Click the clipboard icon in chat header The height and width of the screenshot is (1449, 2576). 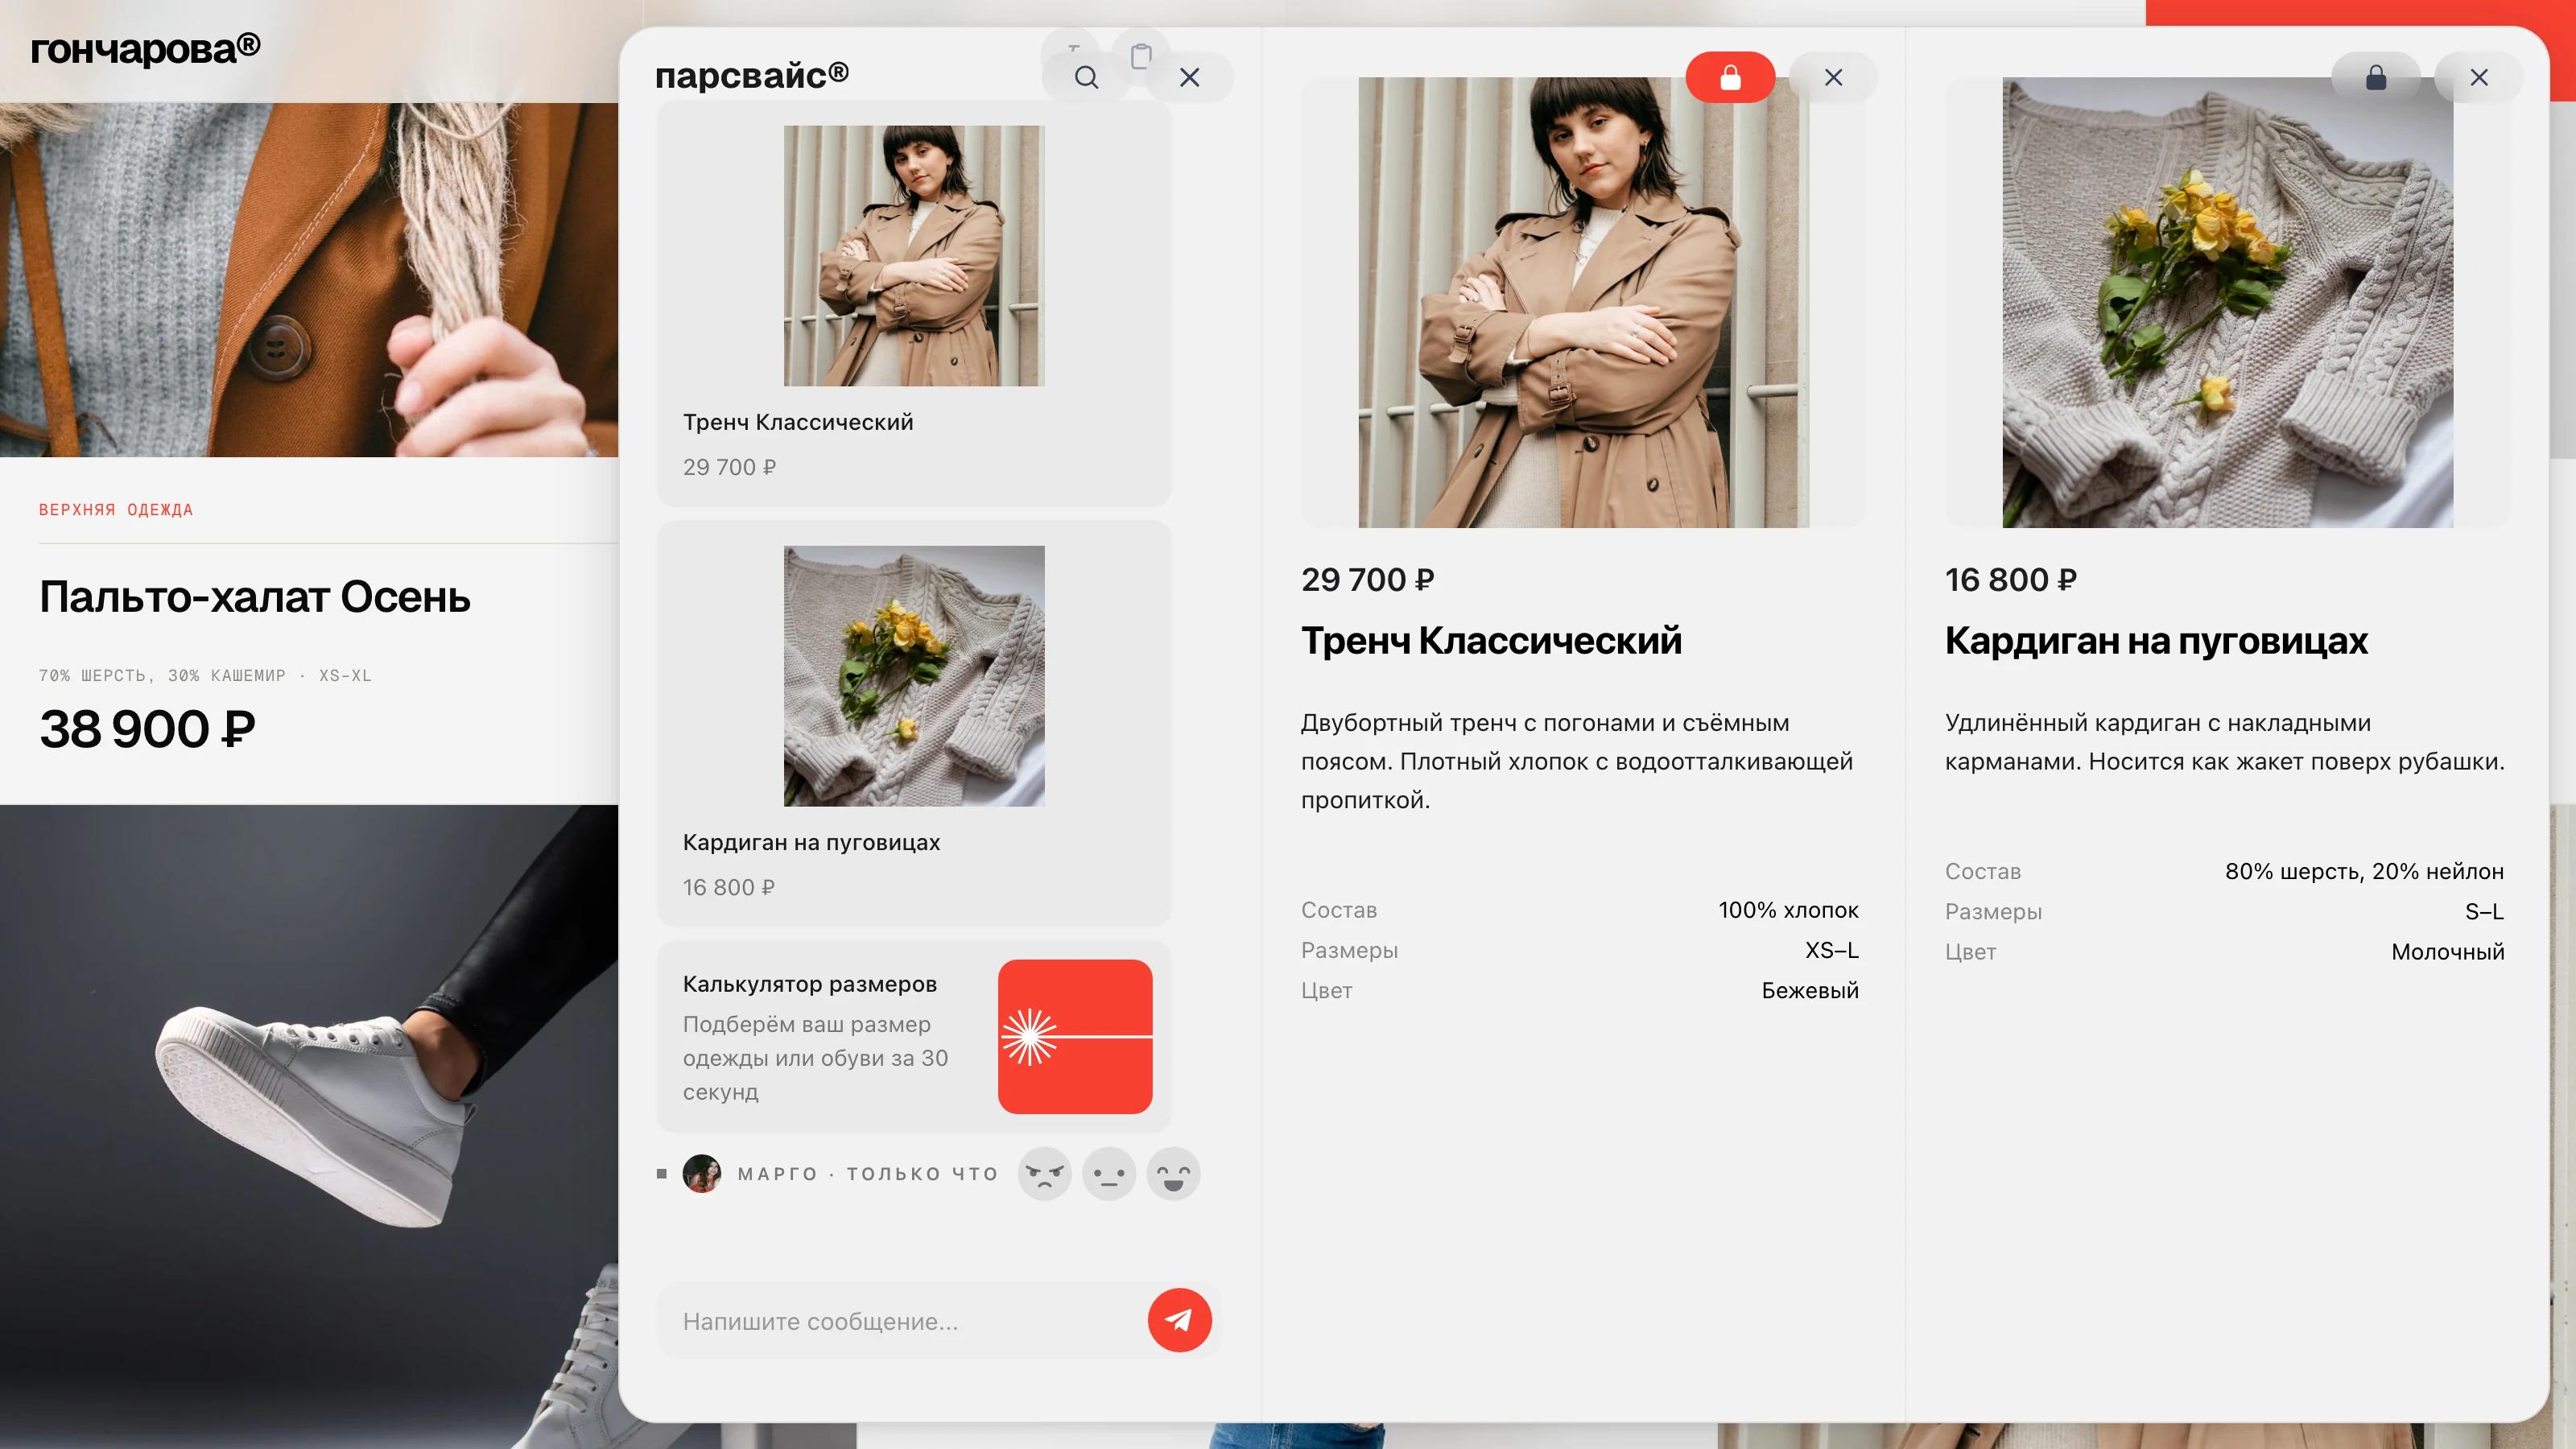tap(1141, 56)
